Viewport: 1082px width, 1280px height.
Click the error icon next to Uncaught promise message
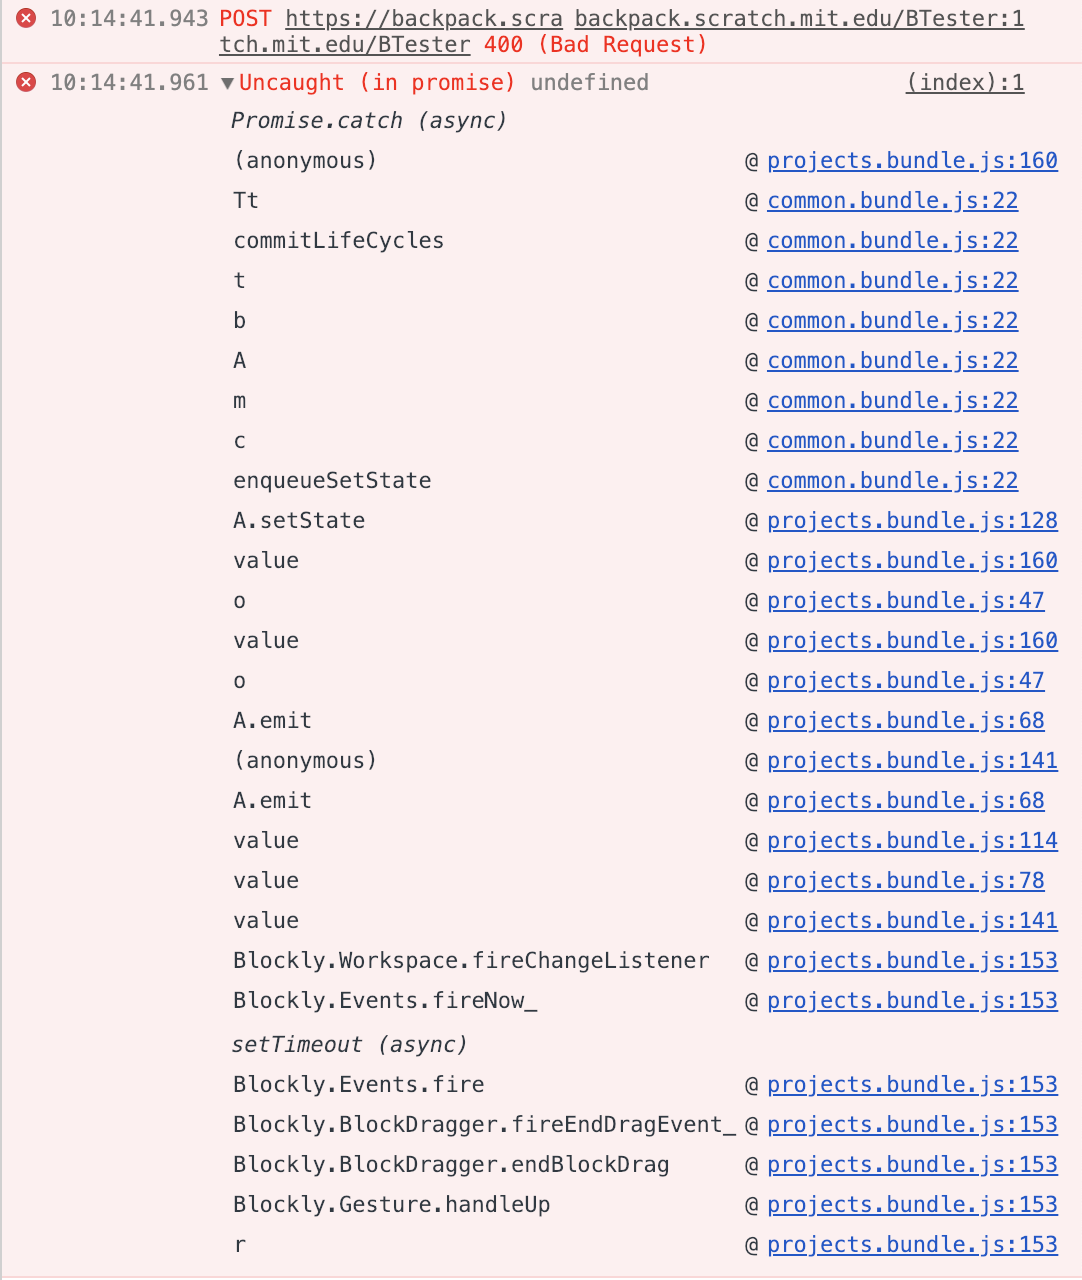(x=25, y=82)
